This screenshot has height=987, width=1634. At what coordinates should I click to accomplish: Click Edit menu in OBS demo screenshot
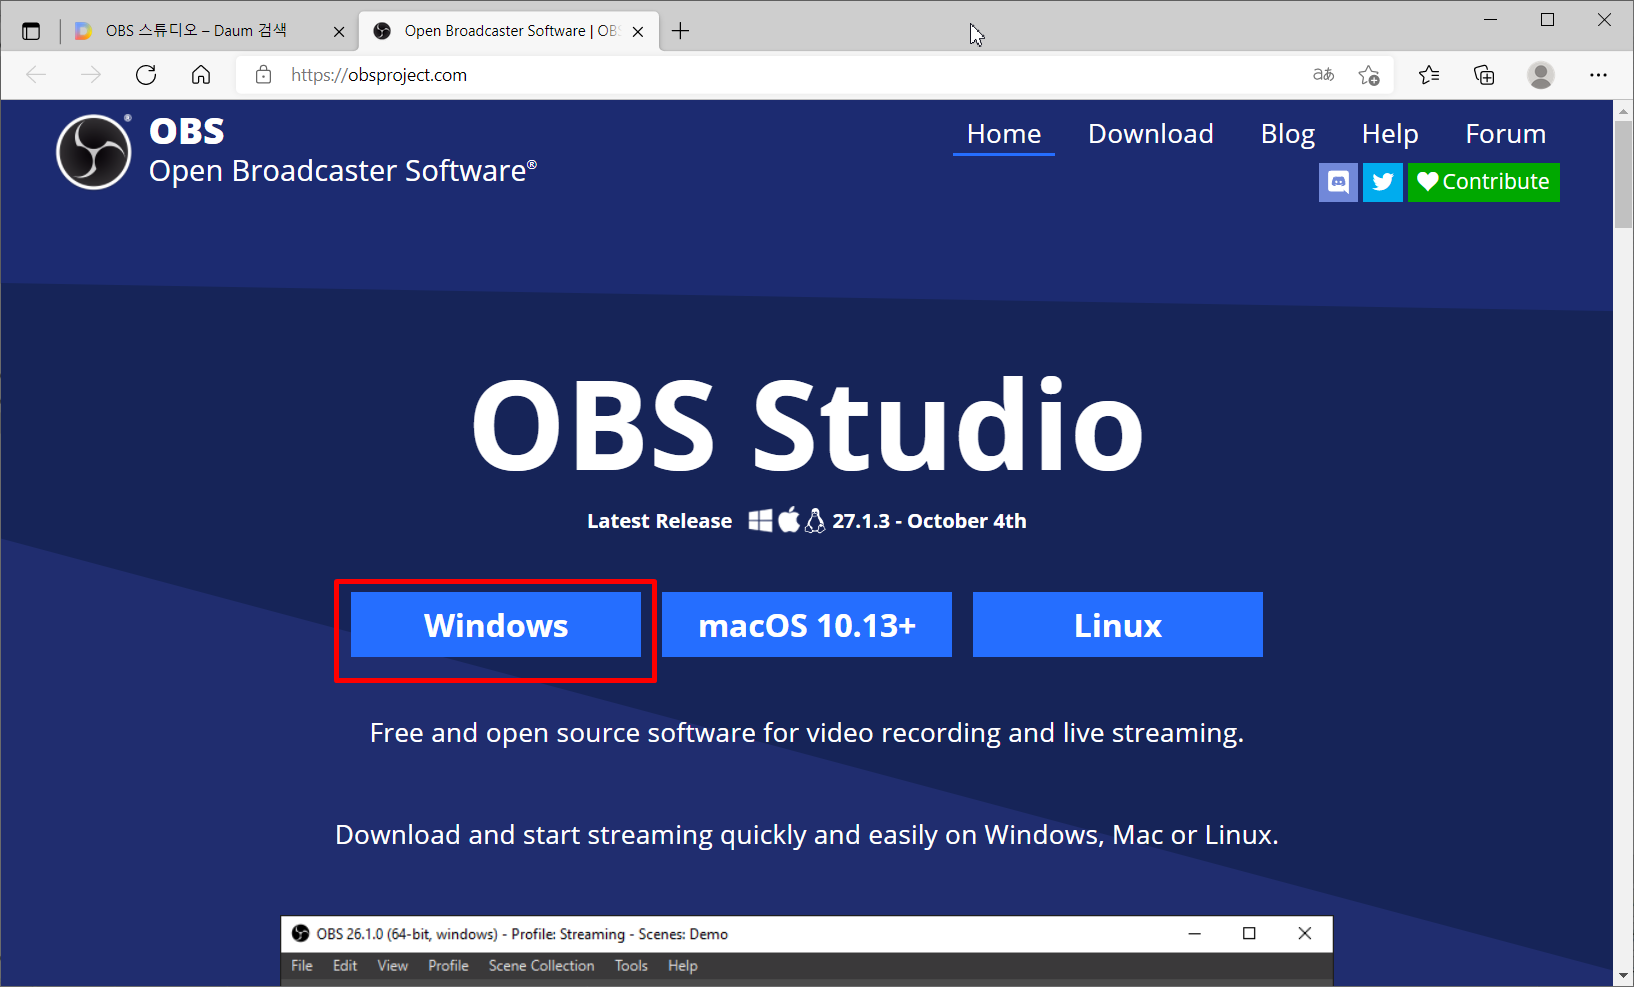click(x=345, y=966)
